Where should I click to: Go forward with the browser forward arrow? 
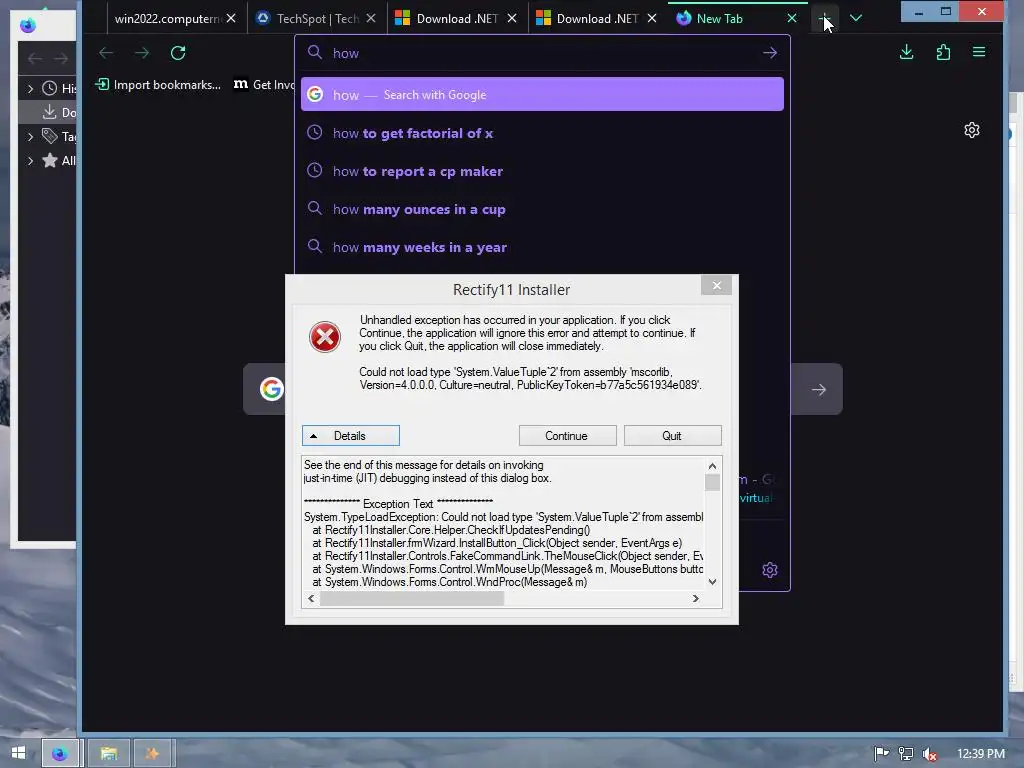(x=142, y=53)
